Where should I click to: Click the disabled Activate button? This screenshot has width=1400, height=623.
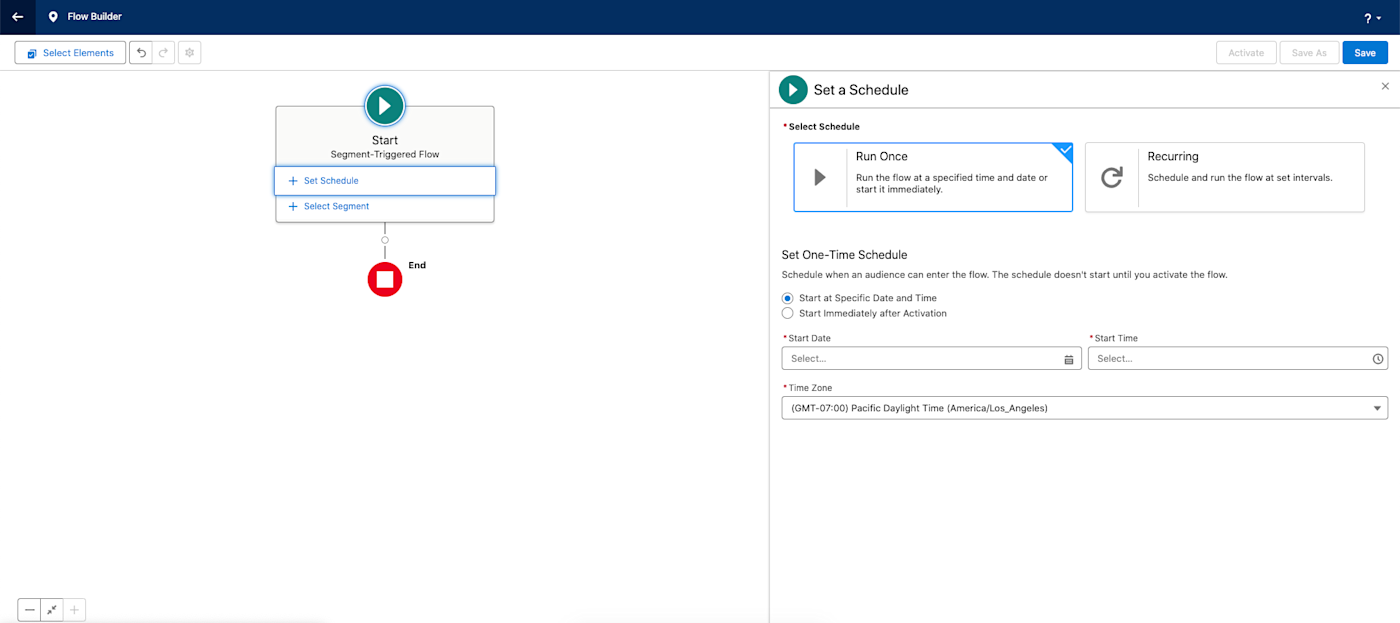click(x=1246, y=53)
